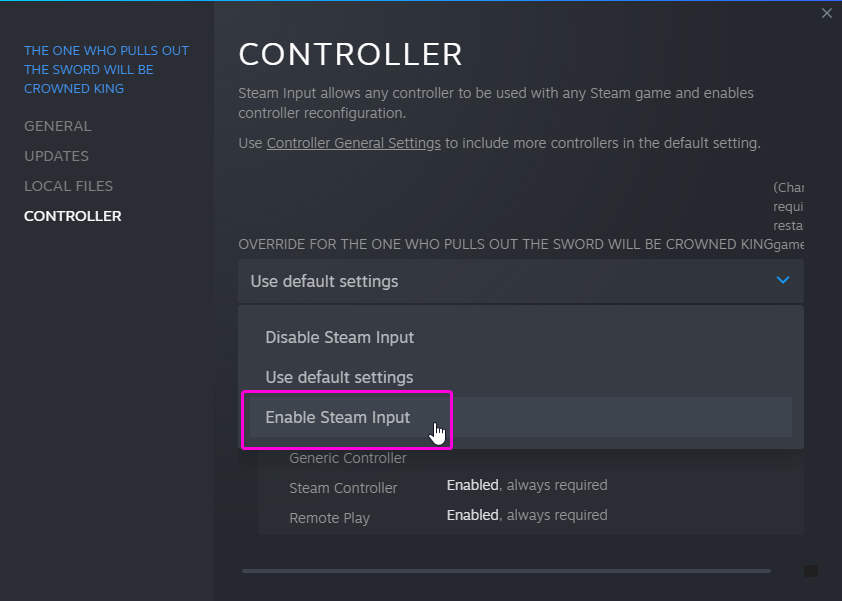Image resolution: width=842 pixels, height=601 pixels.
Task: Open the Updates section
Action: click(x=57, y=156)
